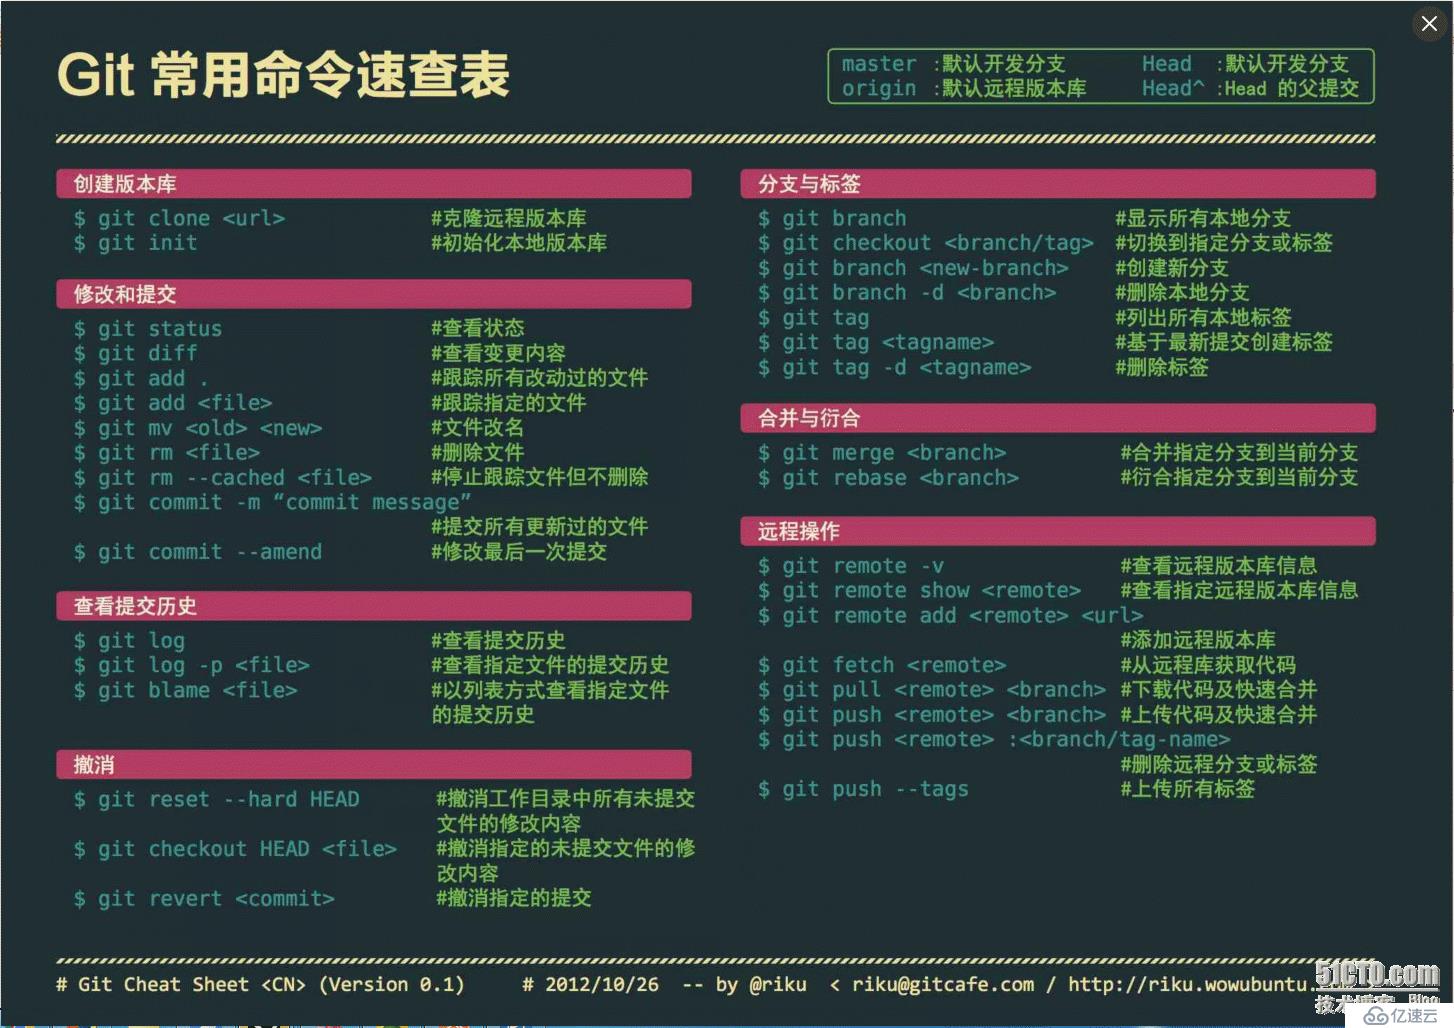Click the 'Head^ :Head 的父提交' legend entry
This screenshot has width=1454, height=1028.
[1251, 89]
